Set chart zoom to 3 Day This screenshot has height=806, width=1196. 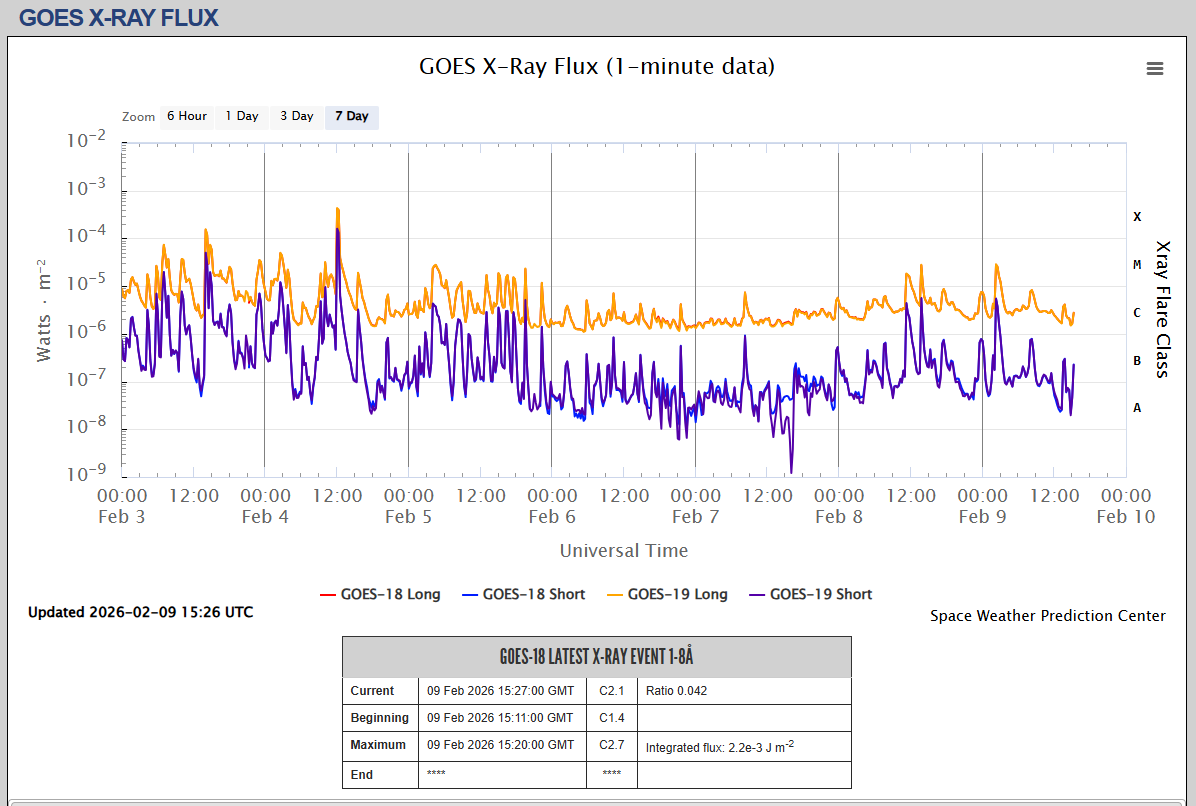click(296, 116)
